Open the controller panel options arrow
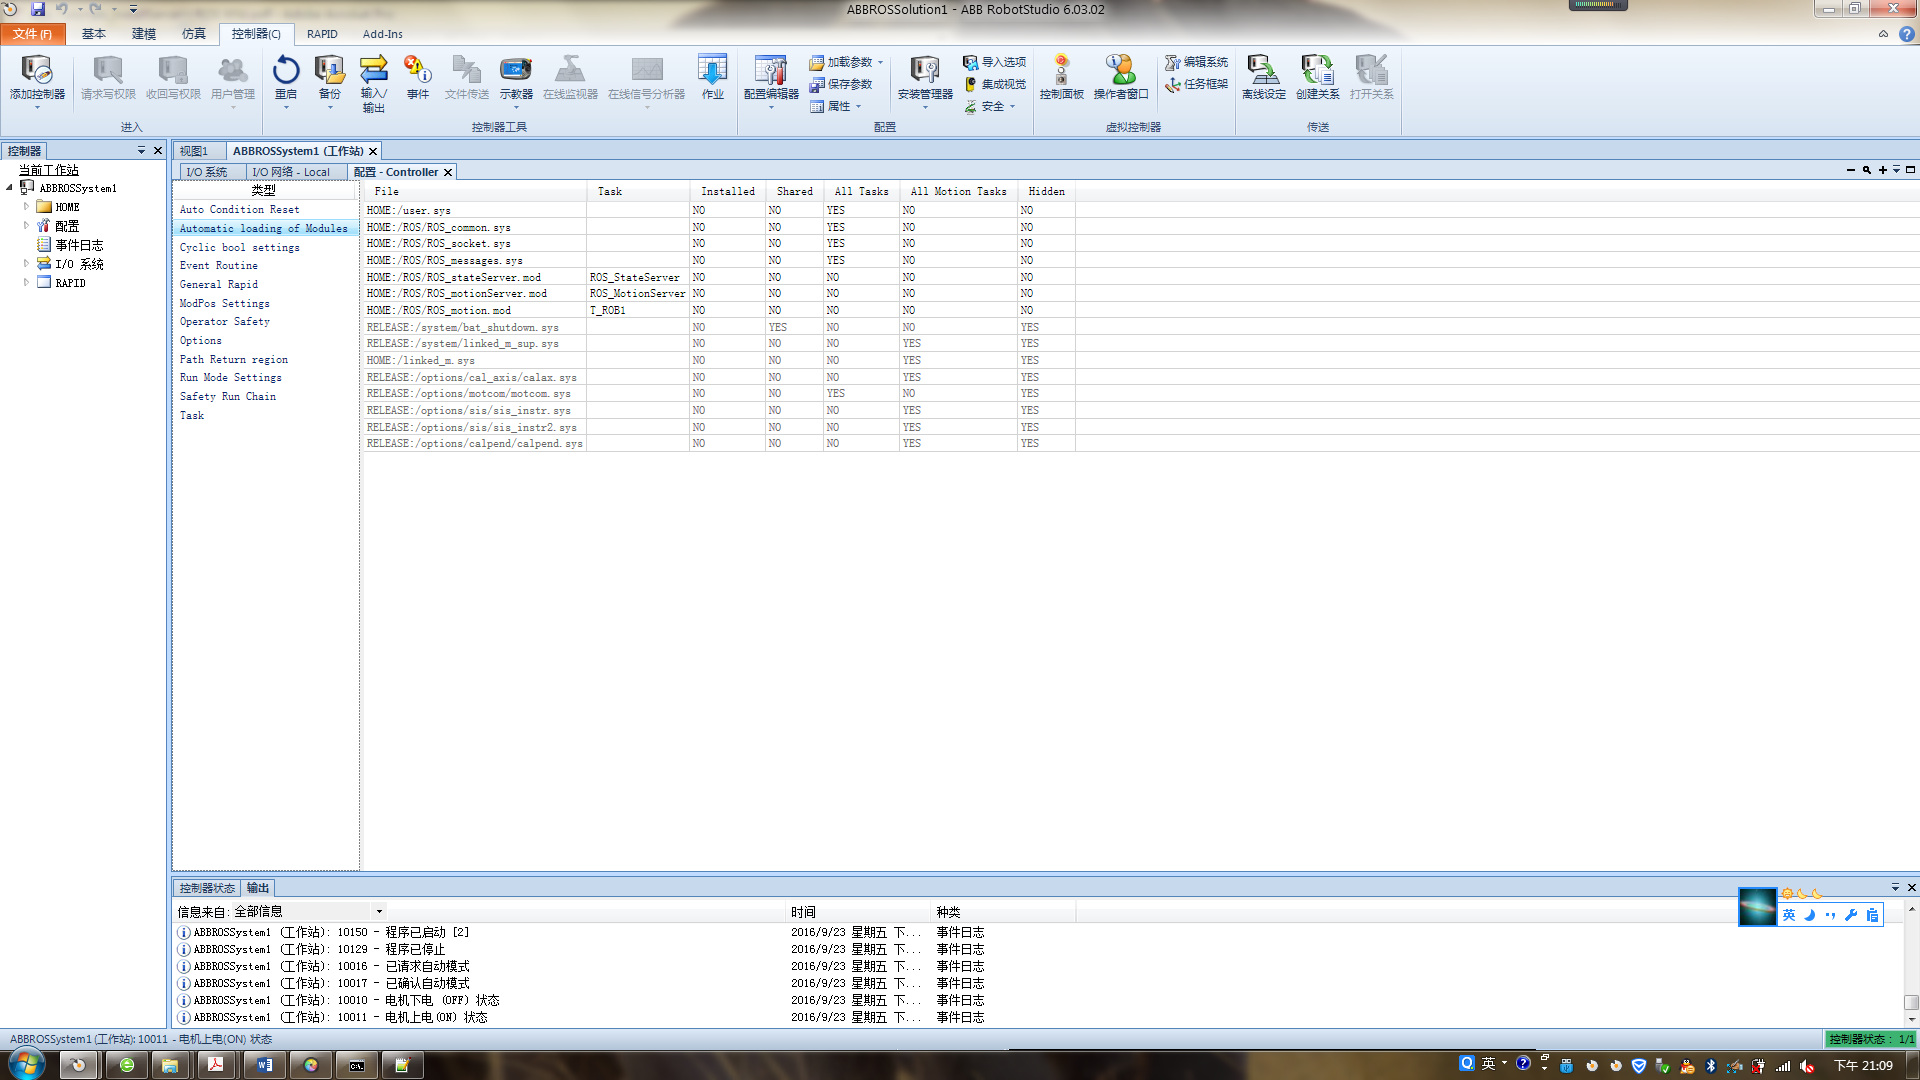Viewport: 1920px width, 1080px height. click(141, 150)
